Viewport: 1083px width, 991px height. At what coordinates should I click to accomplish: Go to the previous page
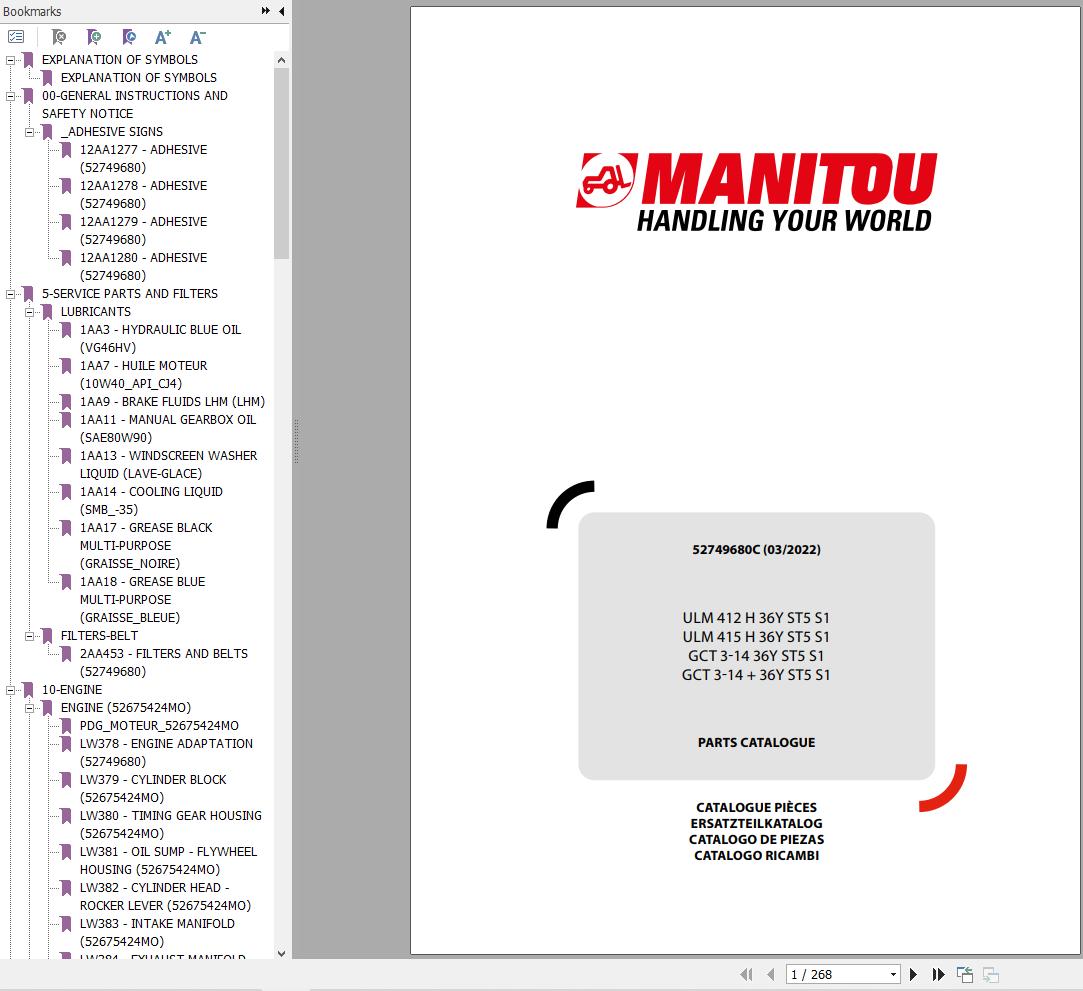point(770,974)
